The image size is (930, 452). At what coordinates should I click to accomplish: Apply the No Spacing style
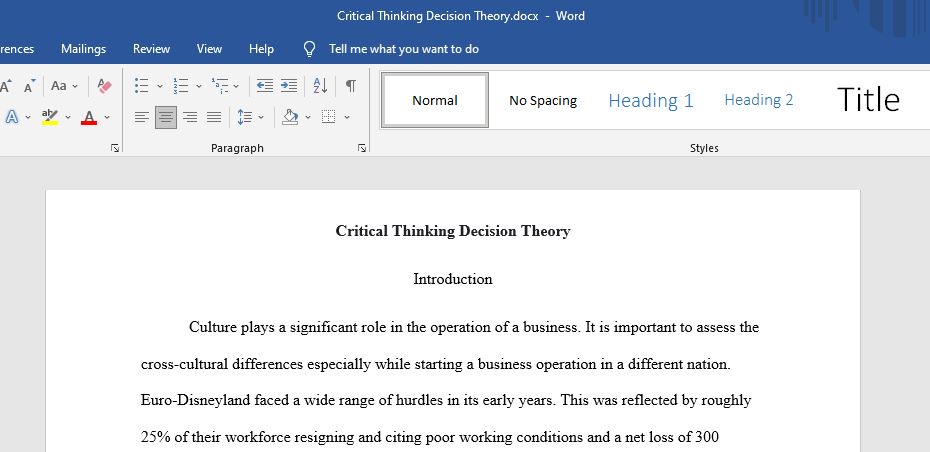pos(543,100)
